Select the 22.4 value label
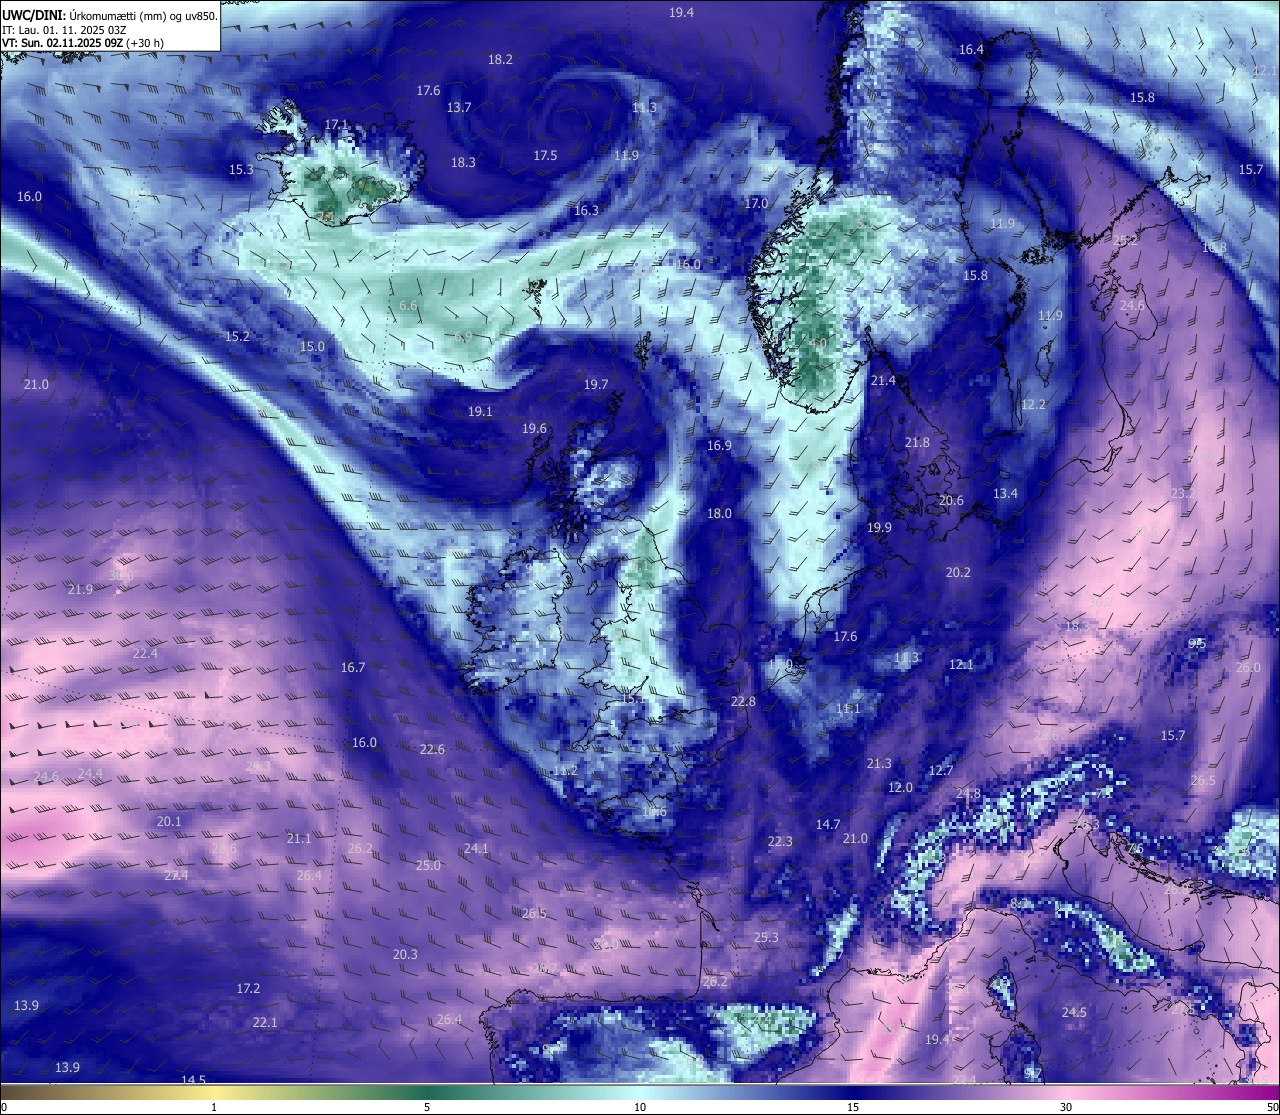 coord(145,653)
